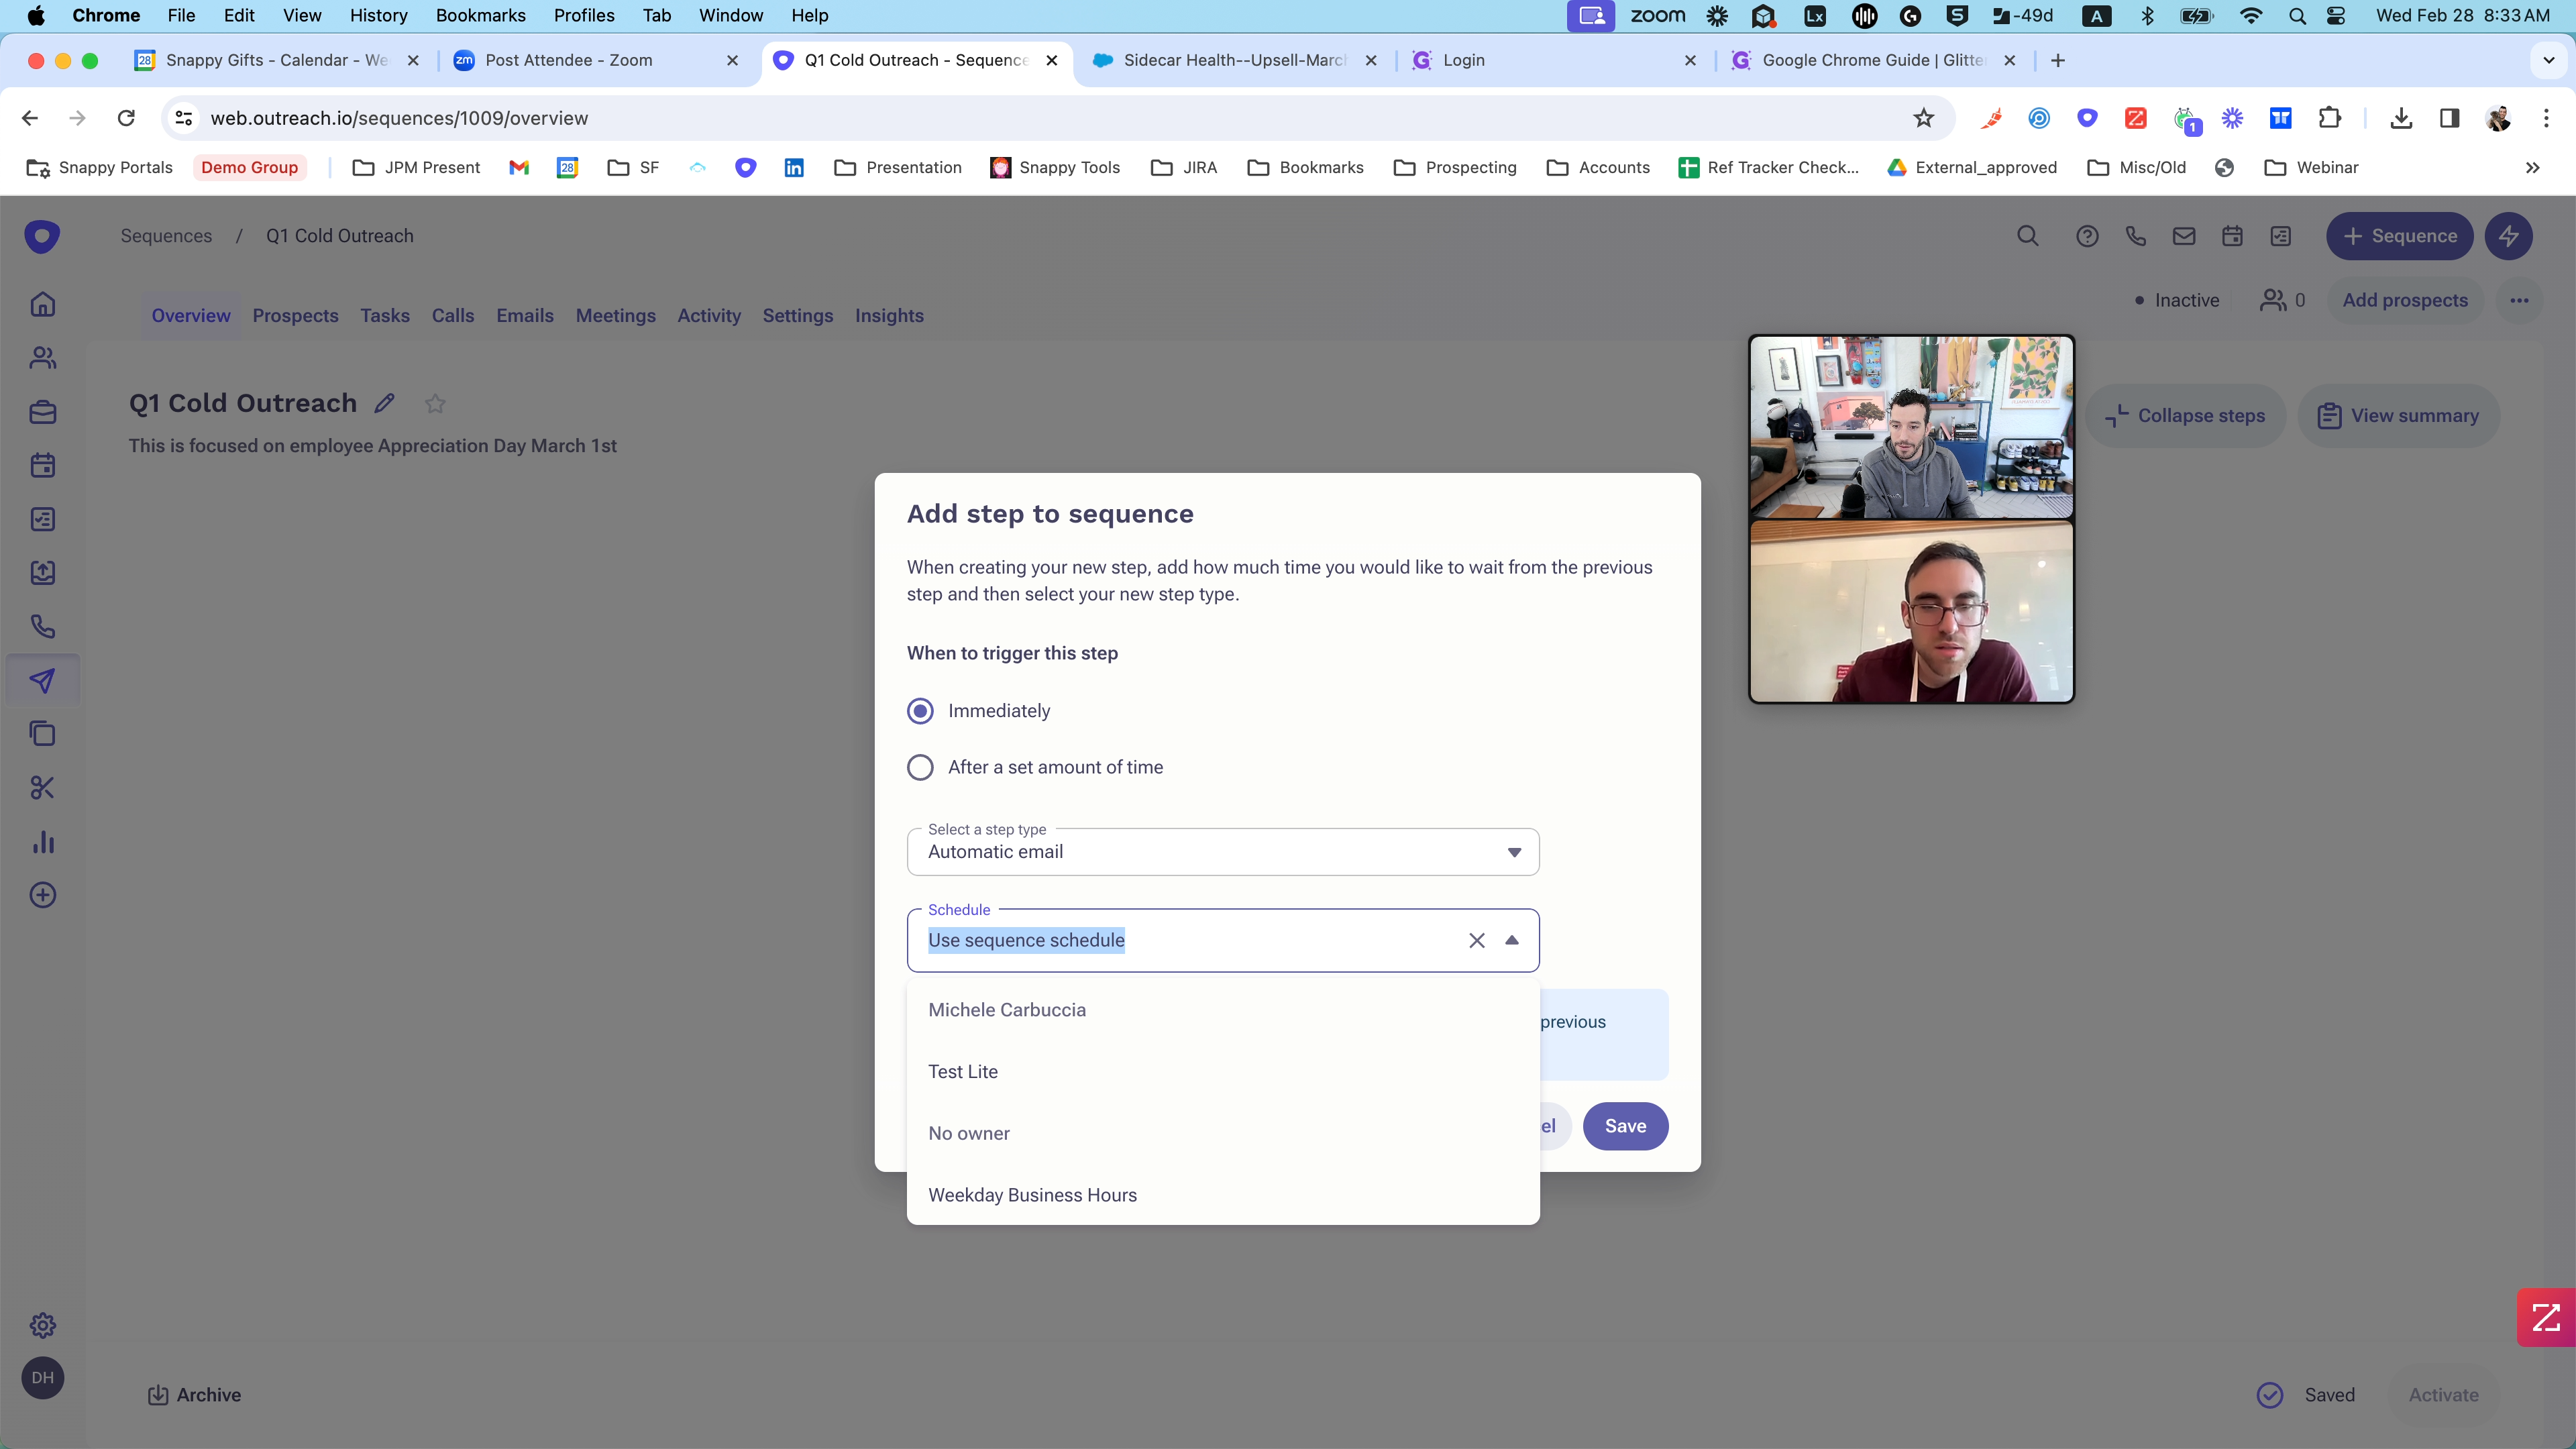The width and height of the screenshot is (2576, 1449).
Task: Click Save in Add step dialog
Action: click(x=1625, y=1126)
